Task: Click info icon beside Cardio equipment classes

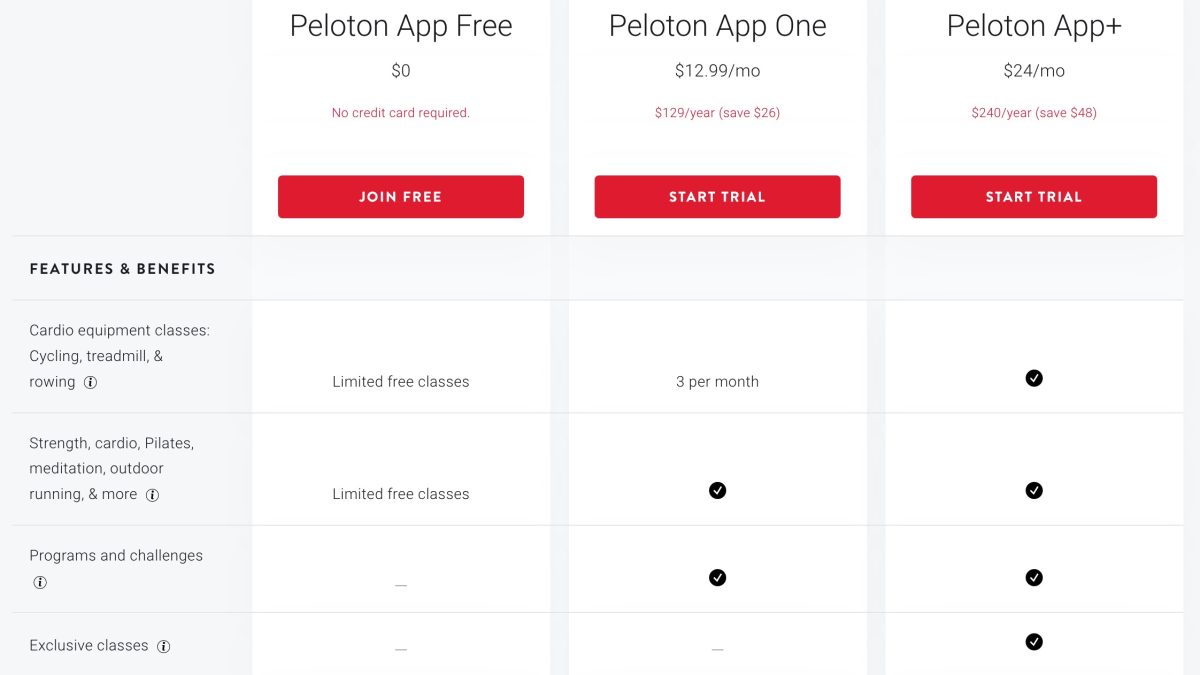Action: pyautogui.click(x=90, y=382)
